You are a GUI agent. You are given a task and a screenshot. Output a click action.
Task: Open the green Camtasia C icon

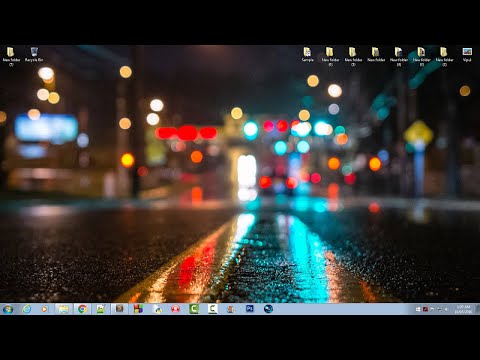[x=194, y=309]
